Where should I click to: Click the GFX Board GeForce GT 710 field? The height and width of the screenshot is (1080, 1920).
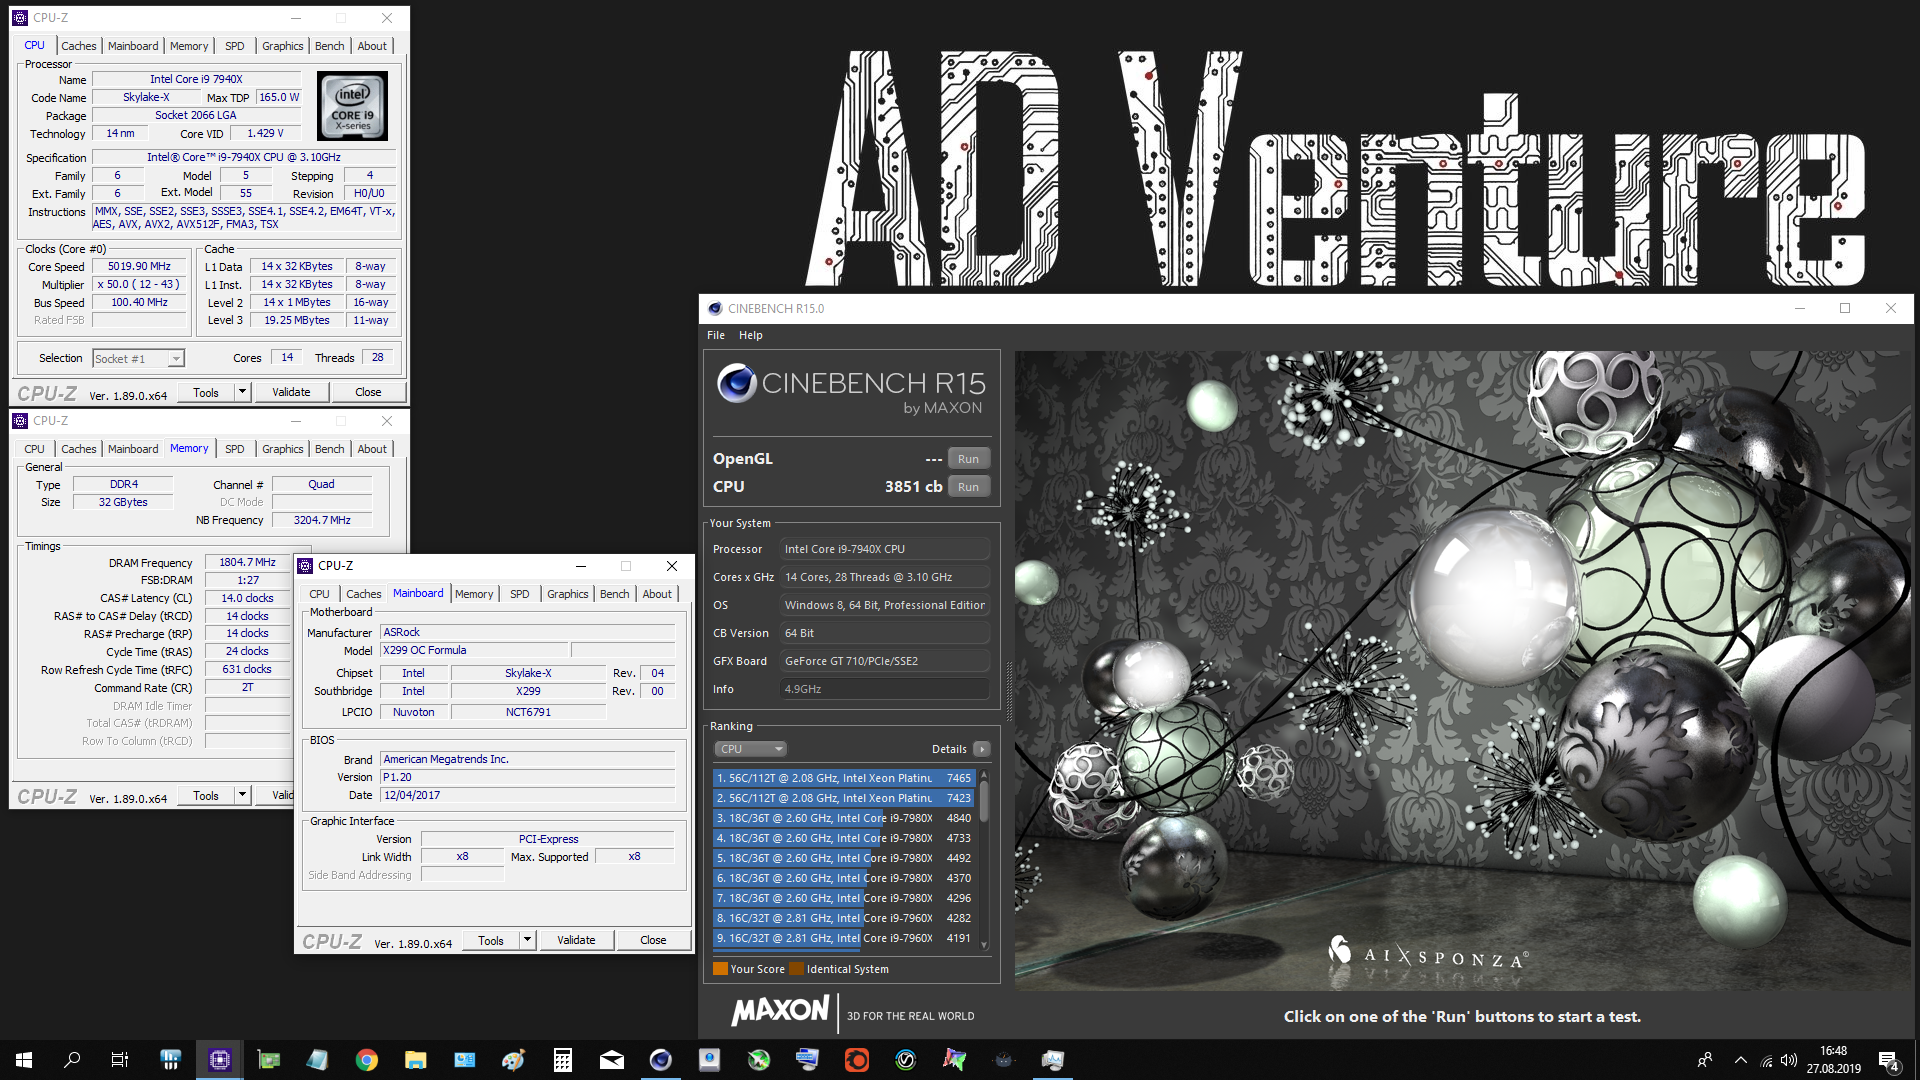point(884,661)
